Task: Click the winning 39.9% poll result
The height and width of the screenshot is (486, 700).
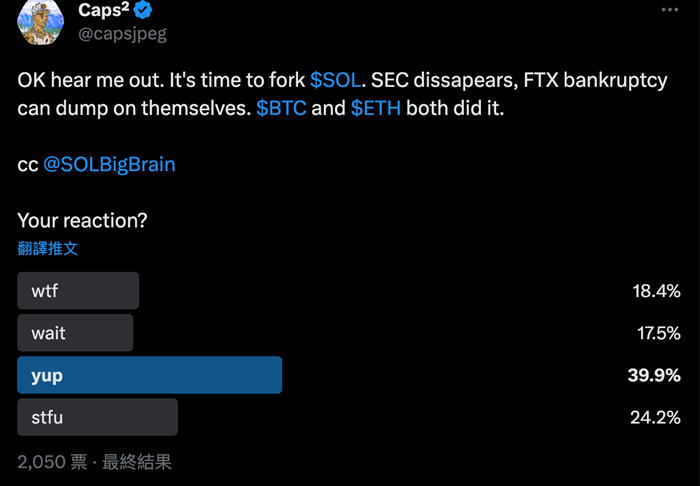Action: pos(655,375)
